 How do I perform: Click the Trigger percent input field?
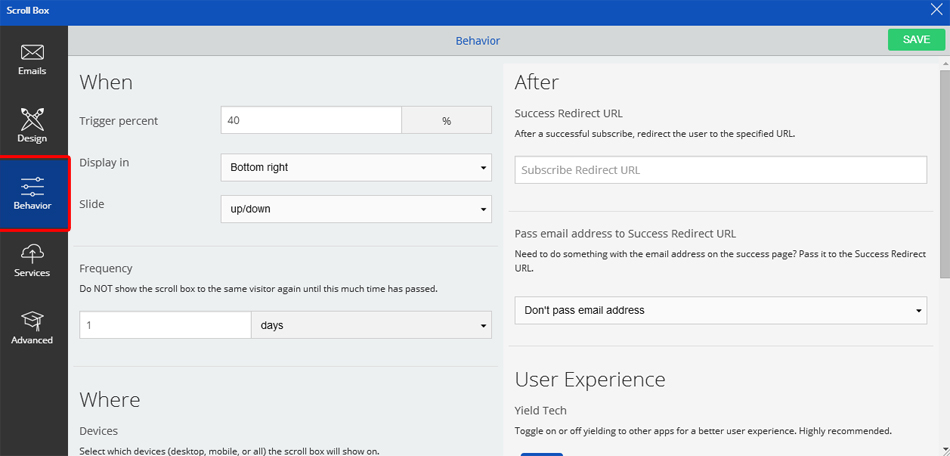311,120
